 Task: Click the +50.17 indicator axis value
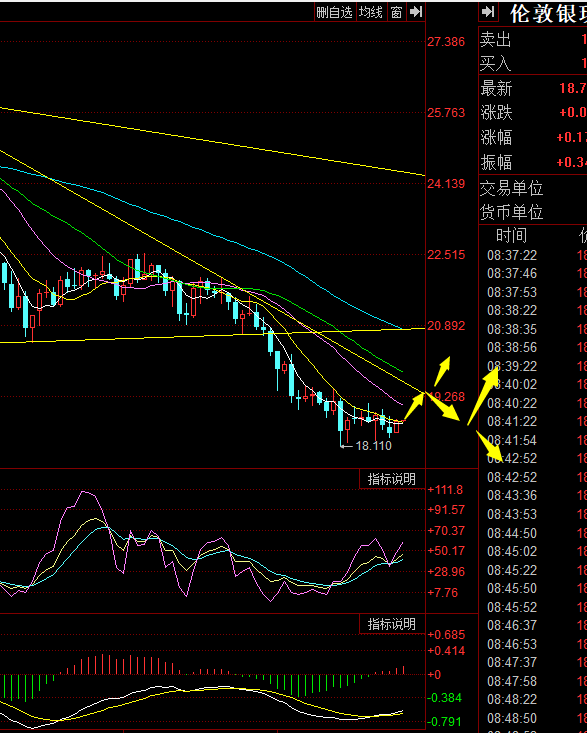pos(446,551)
